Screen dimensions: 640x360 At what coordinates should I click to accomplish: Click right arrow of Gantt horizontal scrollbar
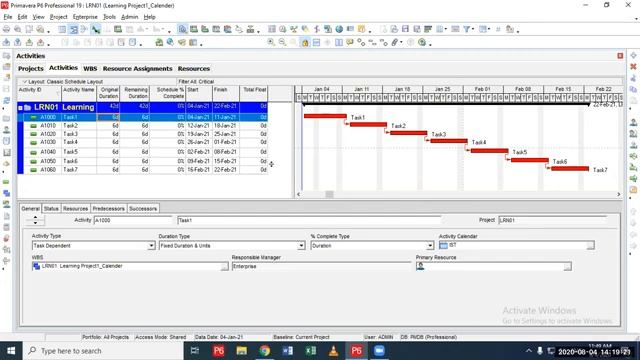coord(618,194)
